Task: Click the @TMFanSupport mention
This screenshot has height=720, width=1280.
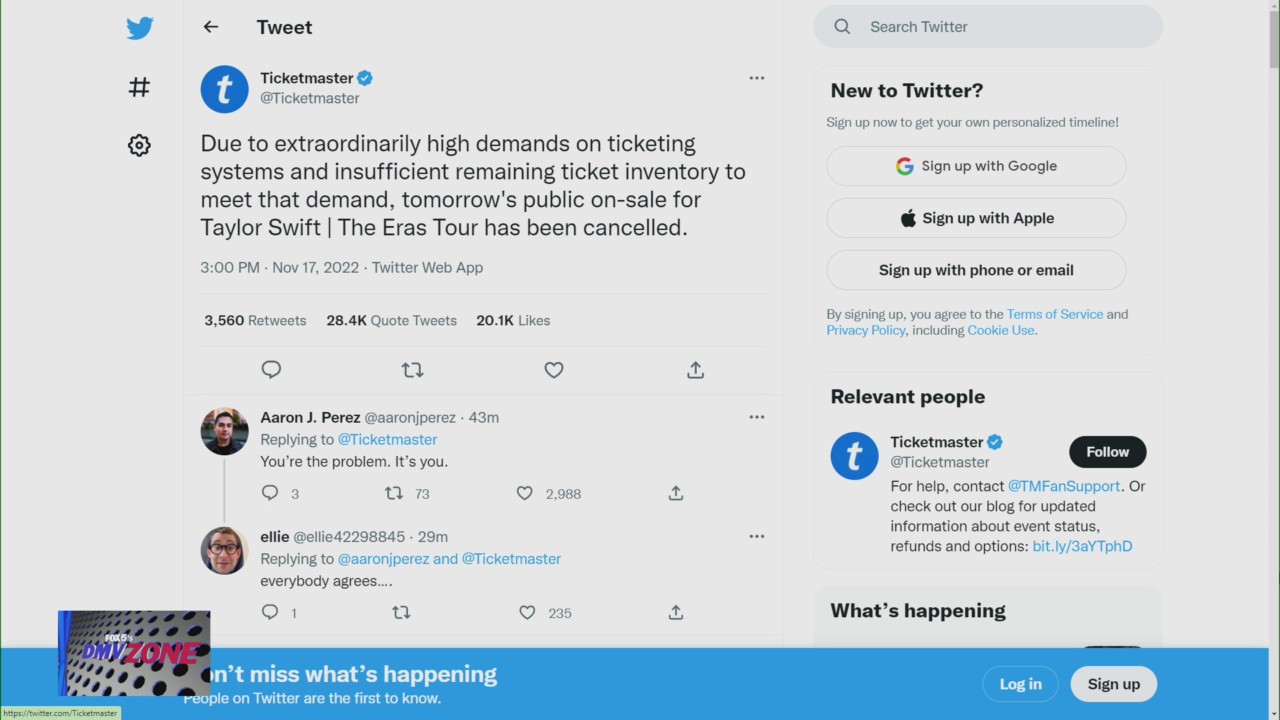Action: point(1063,486)
